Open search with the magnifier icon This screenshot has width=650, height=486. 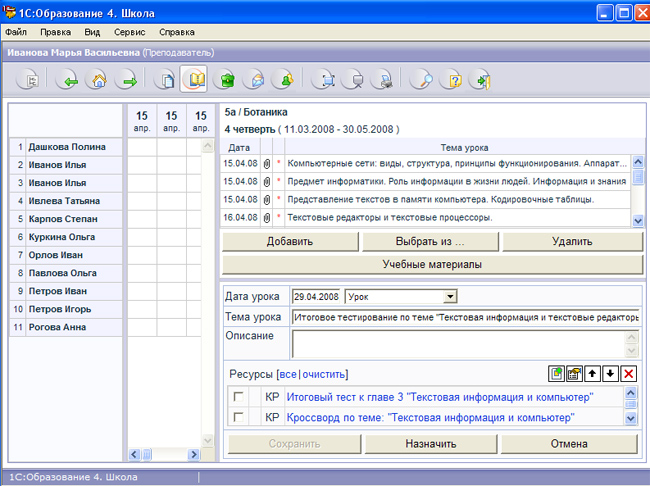(x=423, y=80)
